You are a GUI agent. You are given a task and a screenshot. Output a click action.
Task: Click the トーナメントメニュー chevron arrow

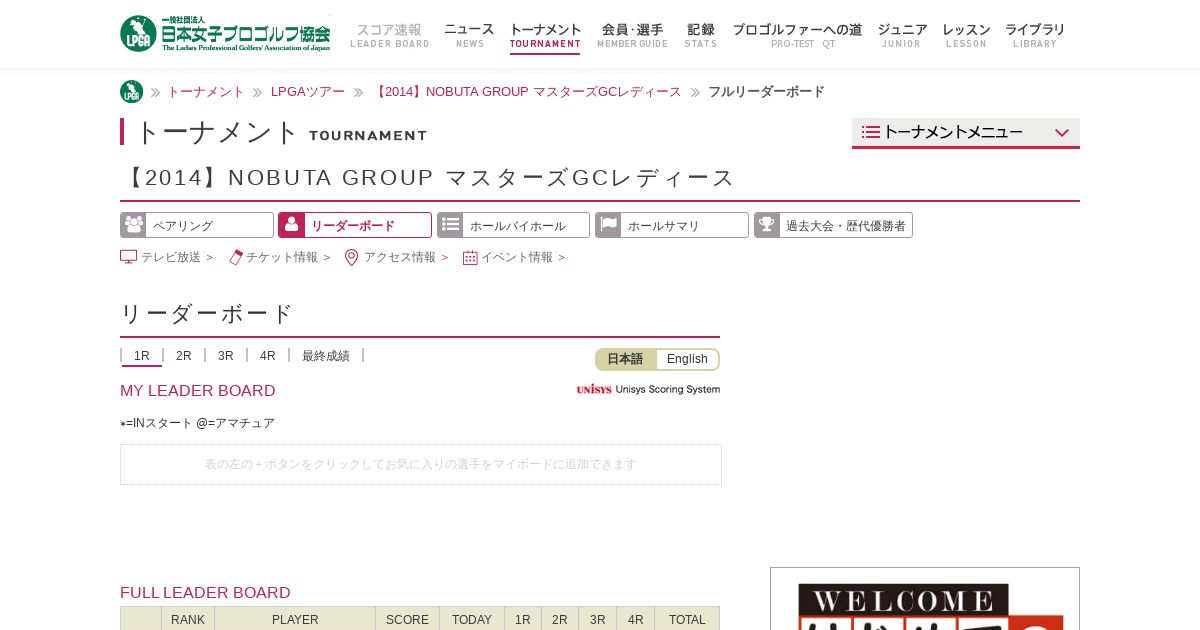click(x=1062, y=133)
